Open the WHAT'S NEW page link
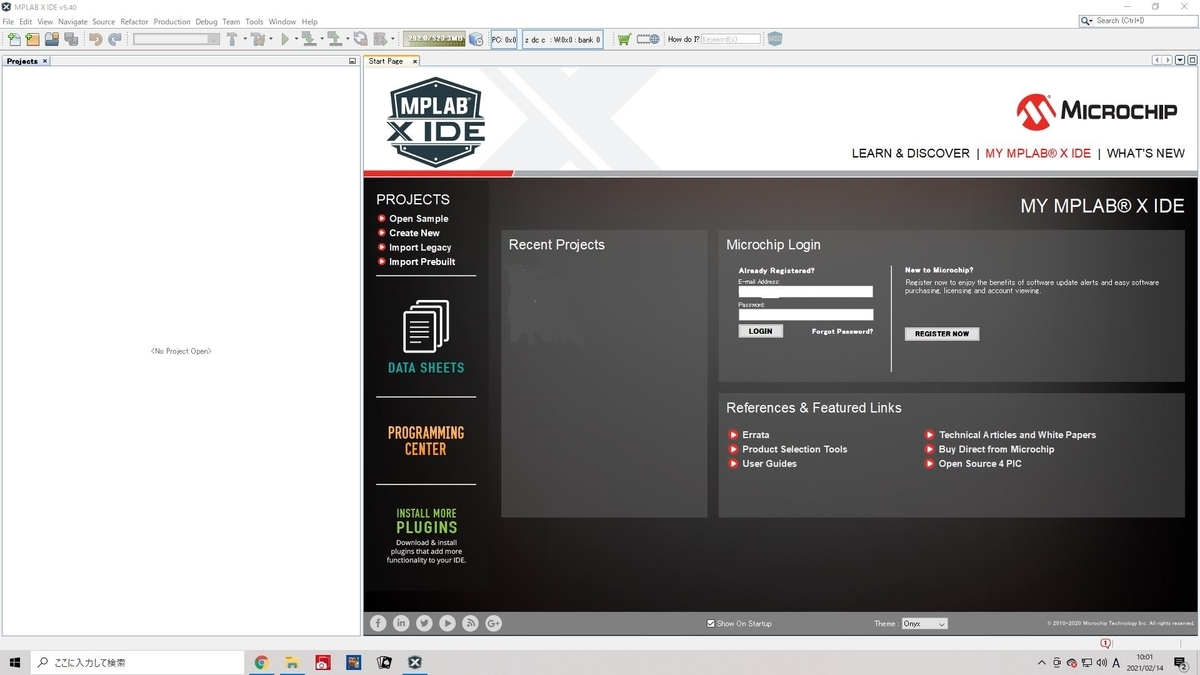The height and width of the screenshot is (675, 1200). 1146,153
